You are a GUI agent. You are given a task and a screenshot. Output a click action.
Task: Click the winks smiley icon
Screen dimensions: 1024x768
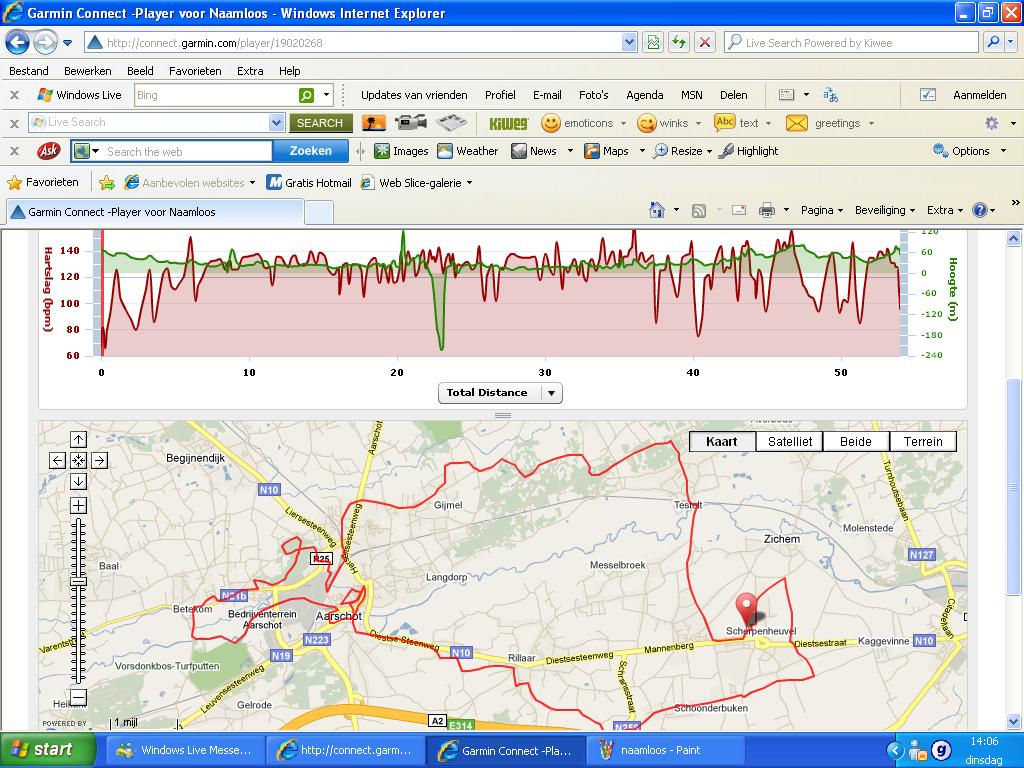(x=647, y=123)
